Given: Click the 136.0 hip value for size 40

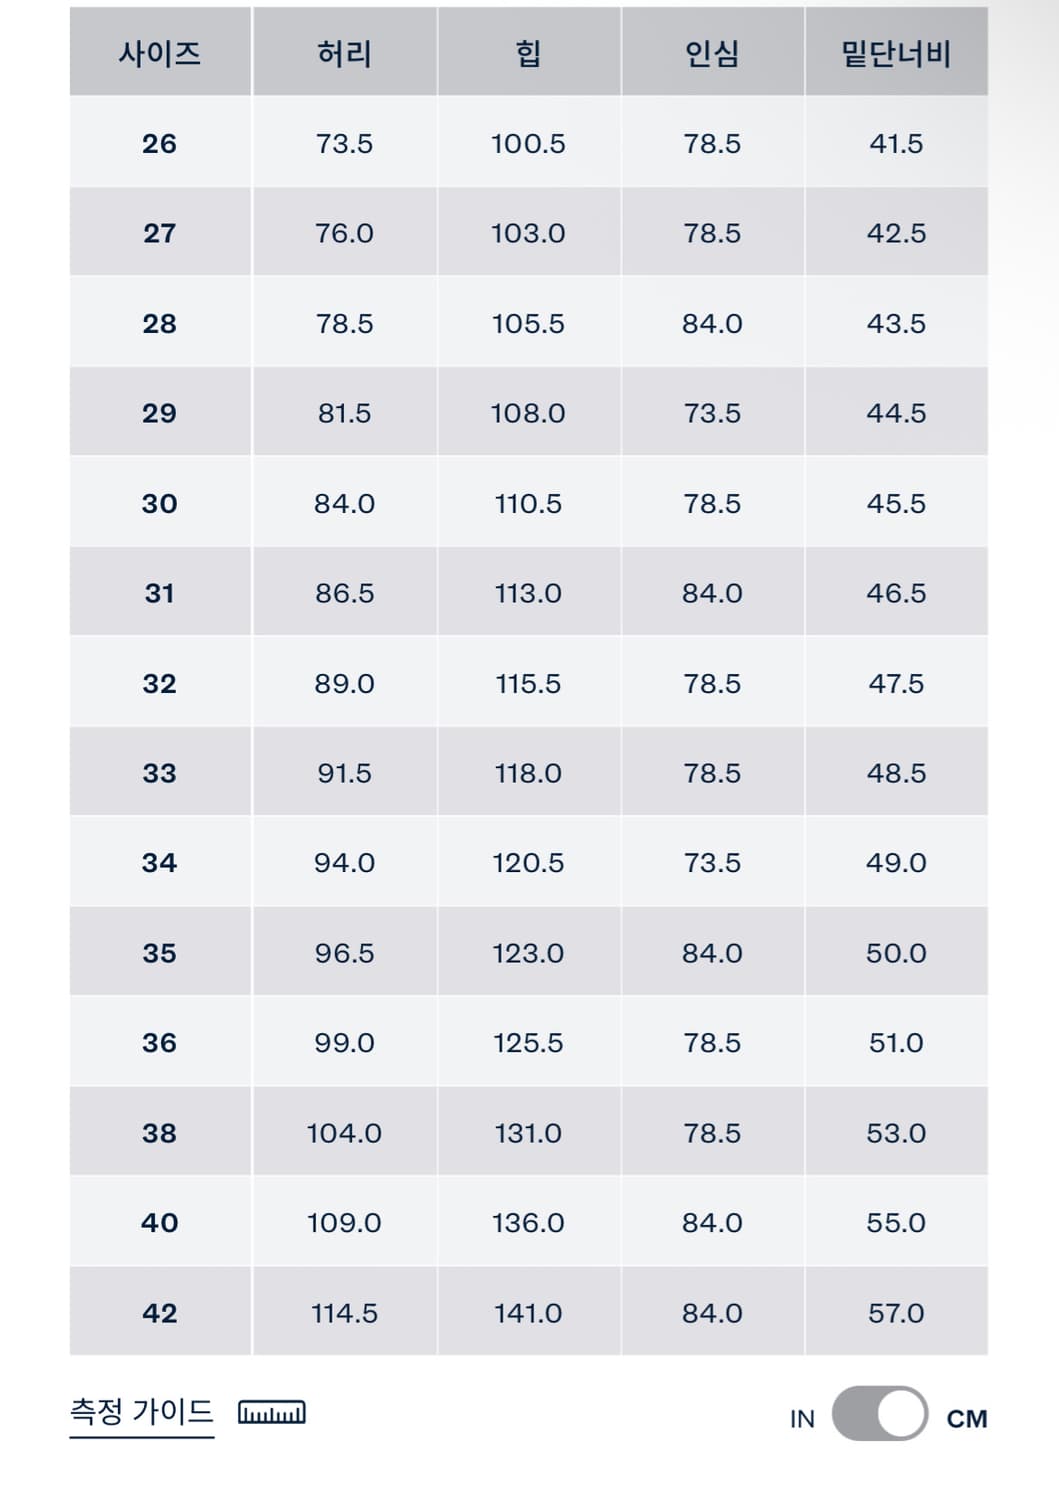Looking at the screenshot, I should [x=528, y=1222].
